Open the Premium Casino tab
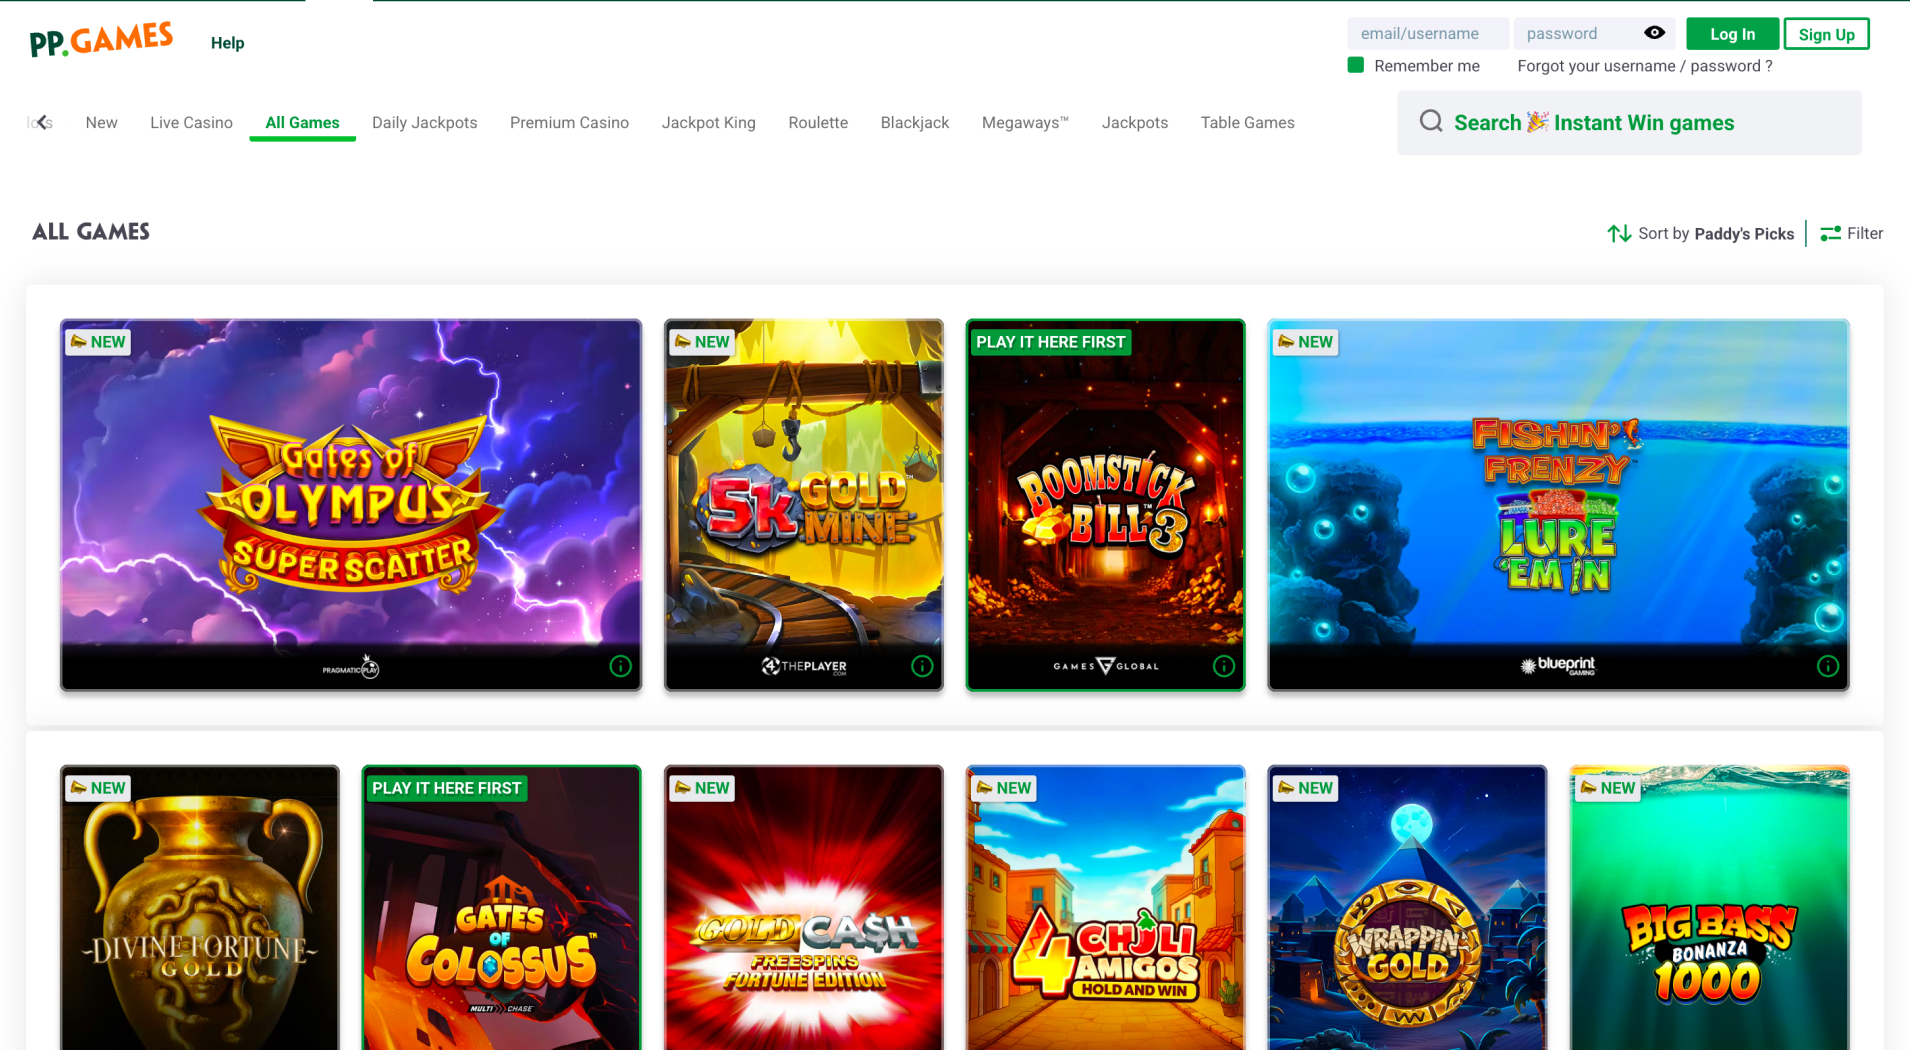Screen dimensions: 1910x1050 point(569,122)
